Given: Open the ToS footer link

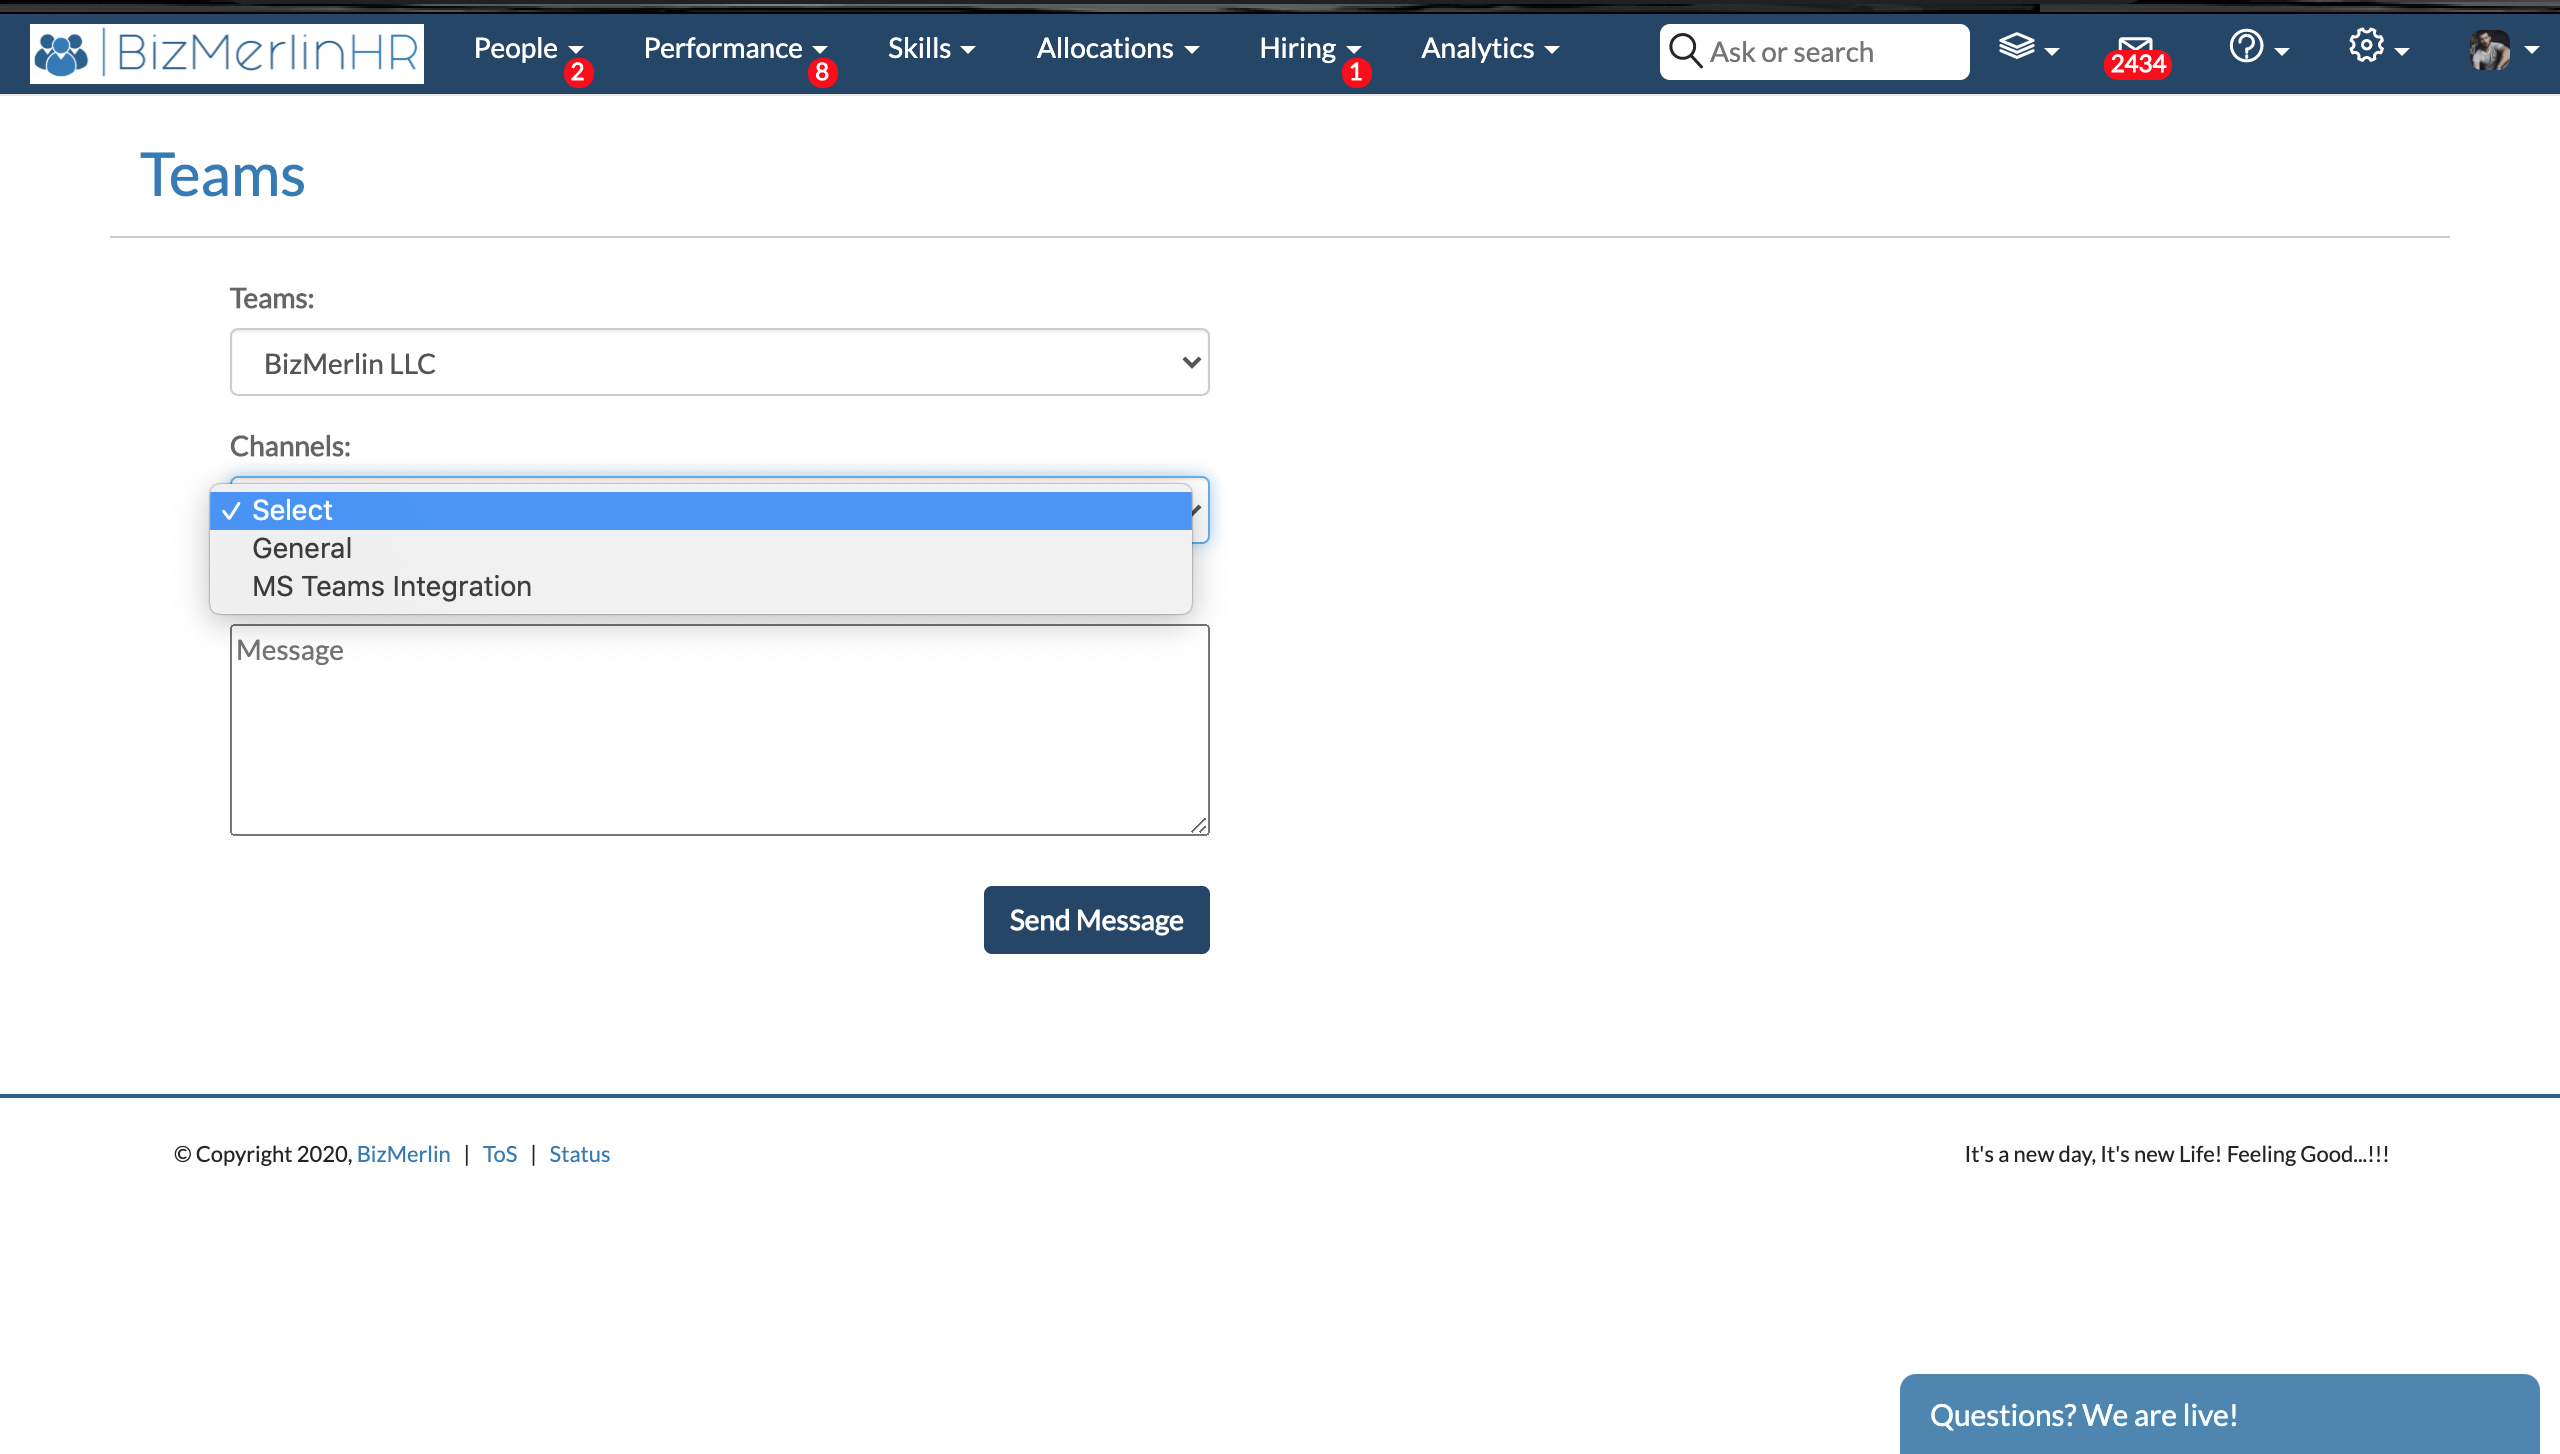Looking at the screenshot, I should tap(500, 1154).
